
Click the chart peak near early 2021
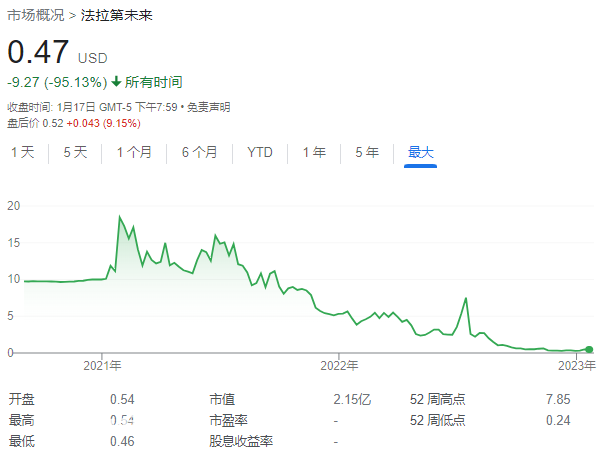click(119, 217)
